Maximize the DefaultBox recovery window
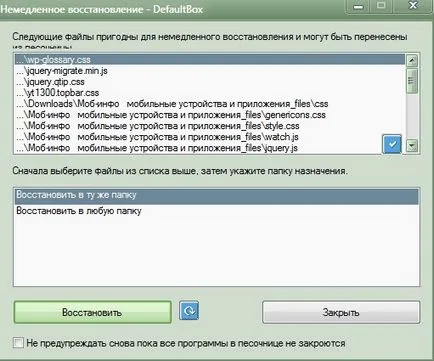This screenshot has width=434, height=361. pos(381,6)
